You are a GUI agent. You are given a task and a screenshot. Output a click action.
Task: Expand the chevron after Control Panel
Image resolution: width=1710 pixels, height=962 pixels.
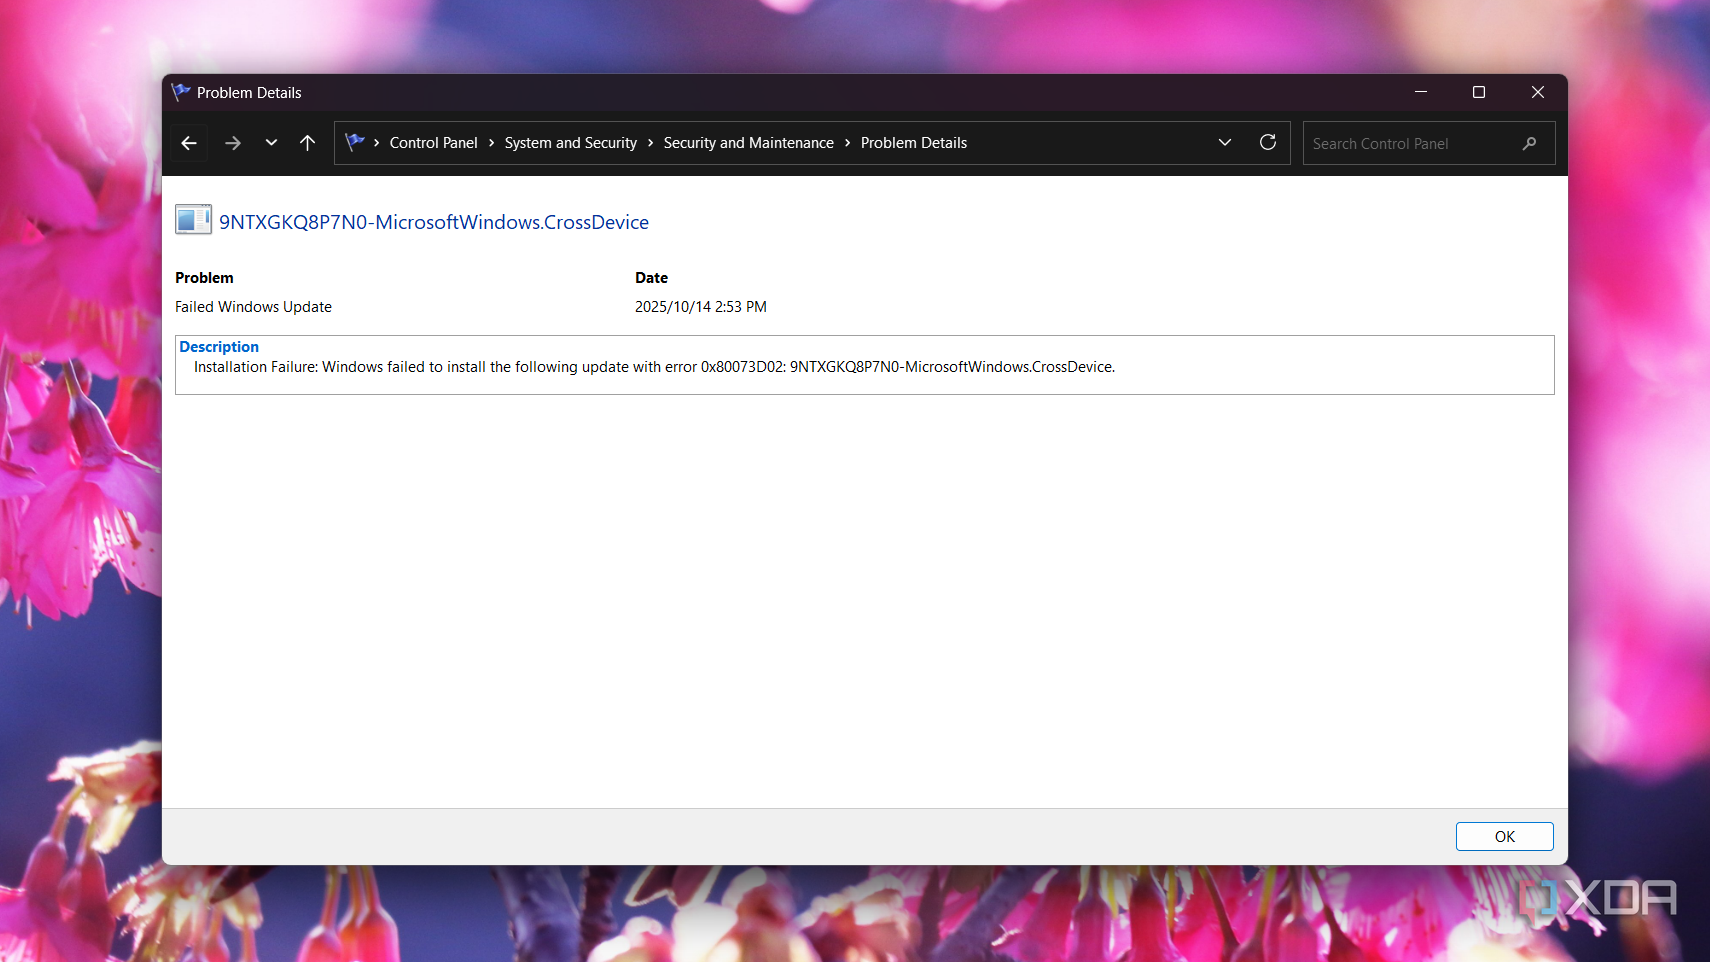pyautogui.click(x=492, y=143)
